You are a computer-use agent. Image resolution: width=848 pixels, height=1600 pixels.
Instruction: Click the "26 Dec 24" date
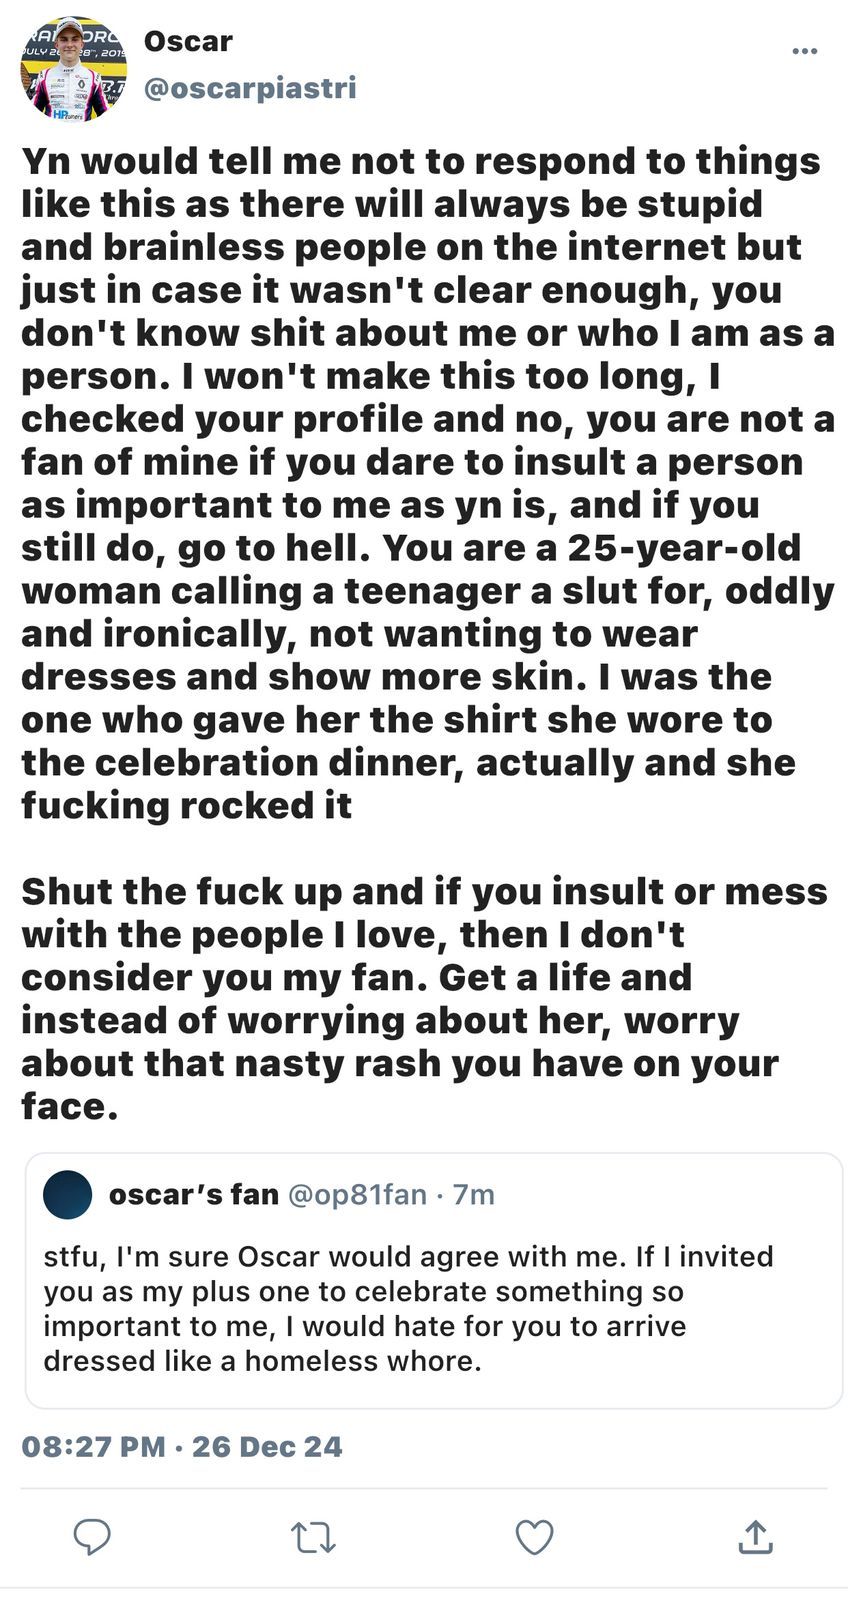point(267,1446)
